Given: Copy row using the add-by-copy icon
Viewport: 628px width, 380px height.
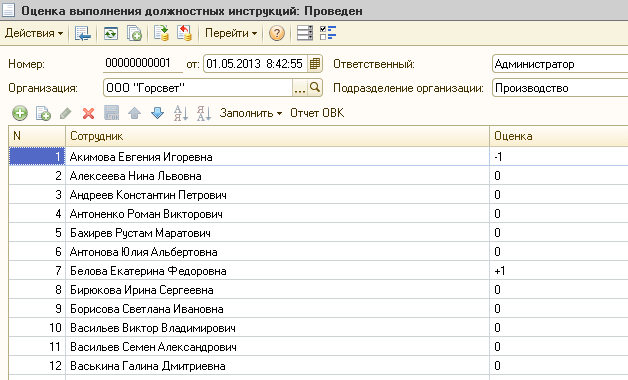Looking at the screenshot, I should tap(43, 113).
